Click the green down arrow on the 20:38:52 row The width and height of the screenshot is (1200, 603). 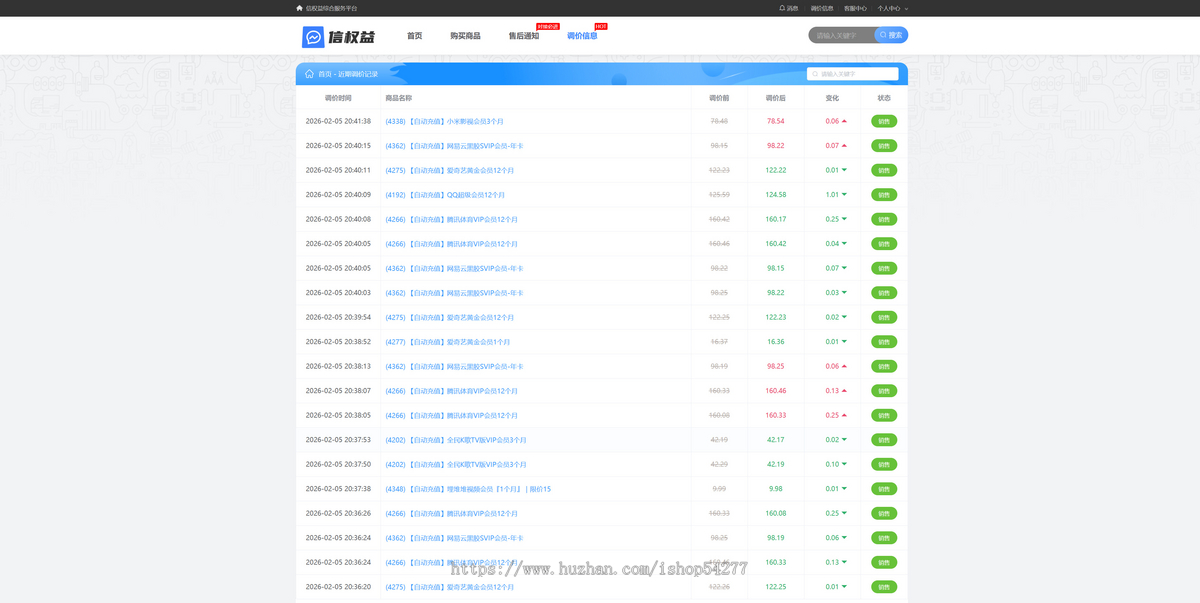pyautogui.click(x=844, y=342)
